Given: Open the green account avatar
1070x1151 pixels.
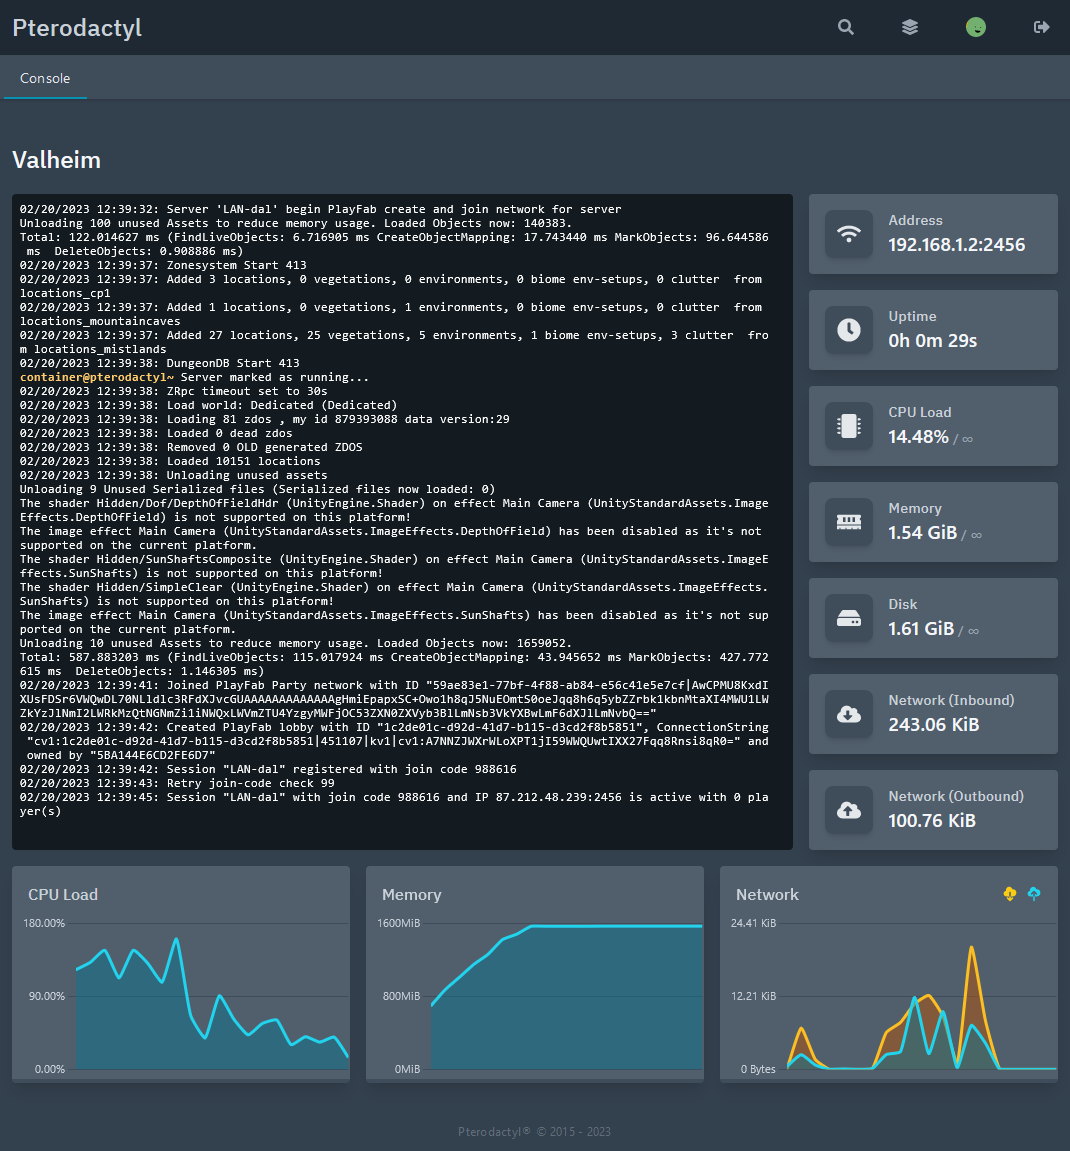Looking at the screenshot, I should (x=976, y=27).
